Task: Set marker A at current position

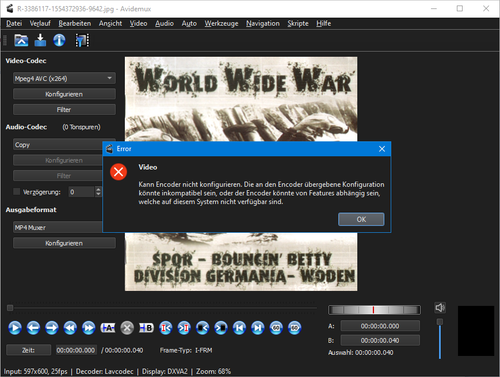Action: 108,328
